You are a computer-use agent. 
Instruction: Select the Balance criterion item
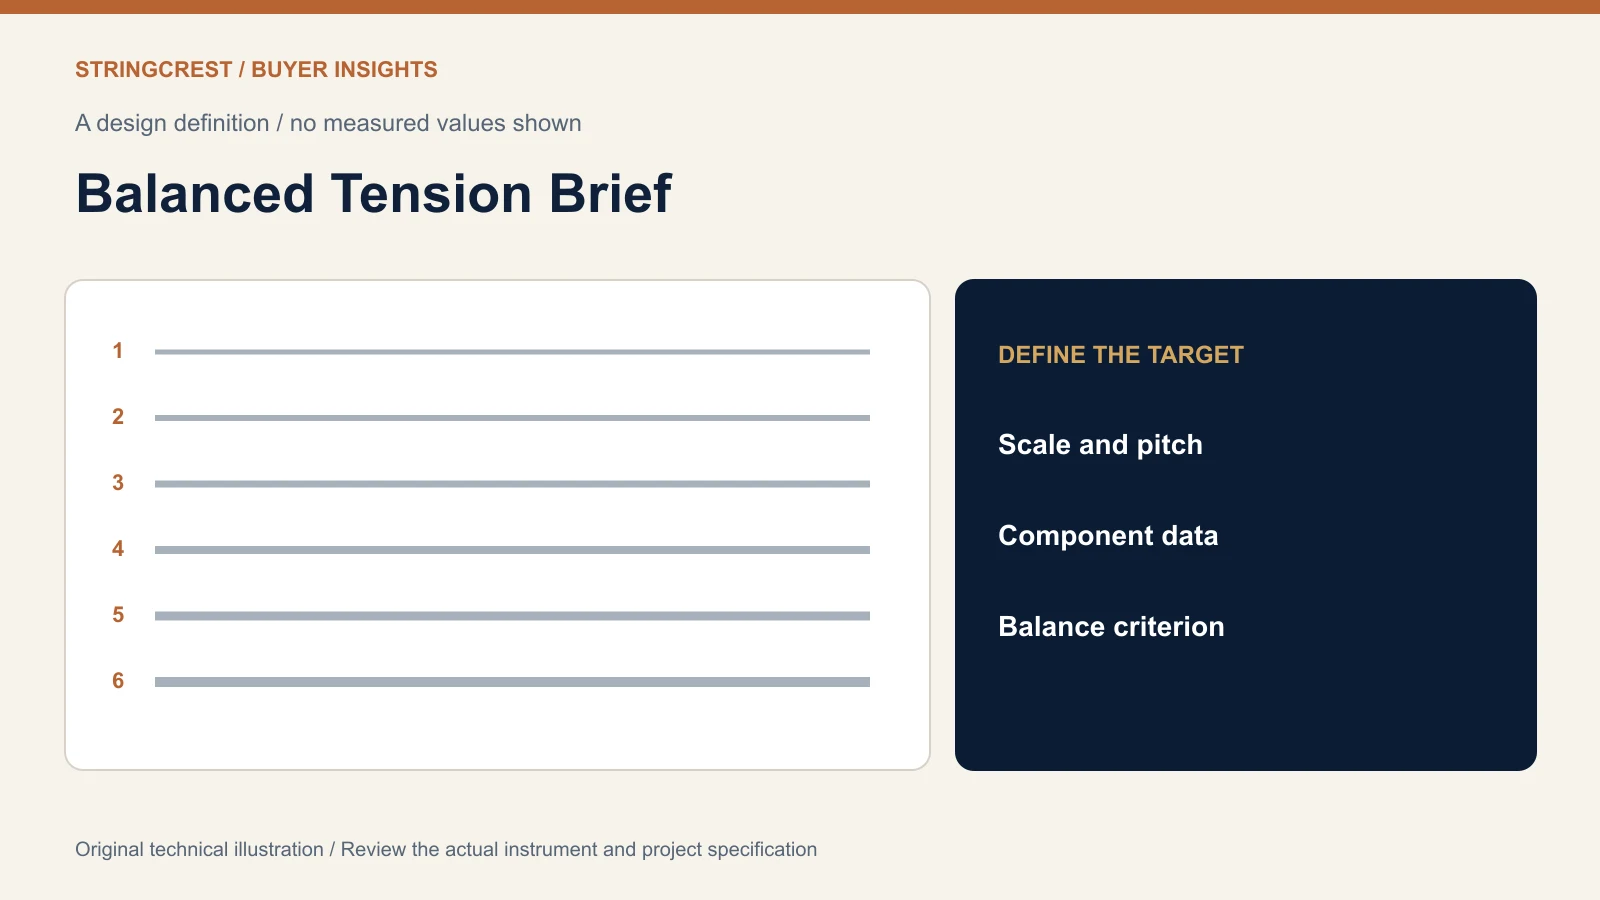[x=1111, y=627]
